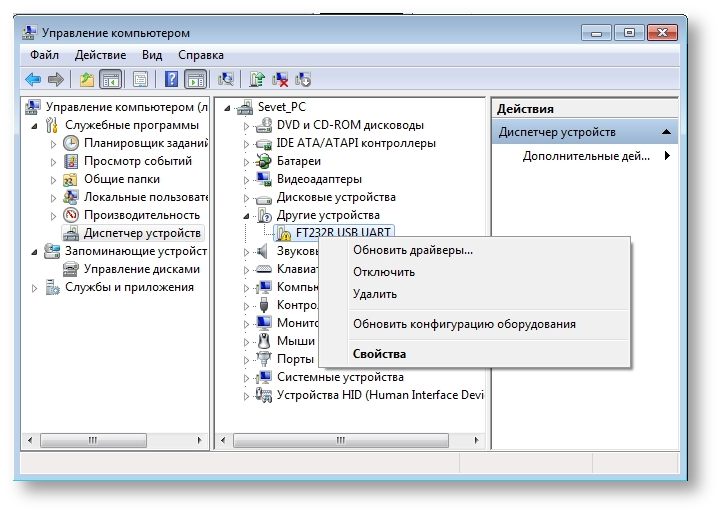The height and width of the screenshot is (515, 722).
Task: Expand Дисковые устройства category
Action: [x=246, y=198]
